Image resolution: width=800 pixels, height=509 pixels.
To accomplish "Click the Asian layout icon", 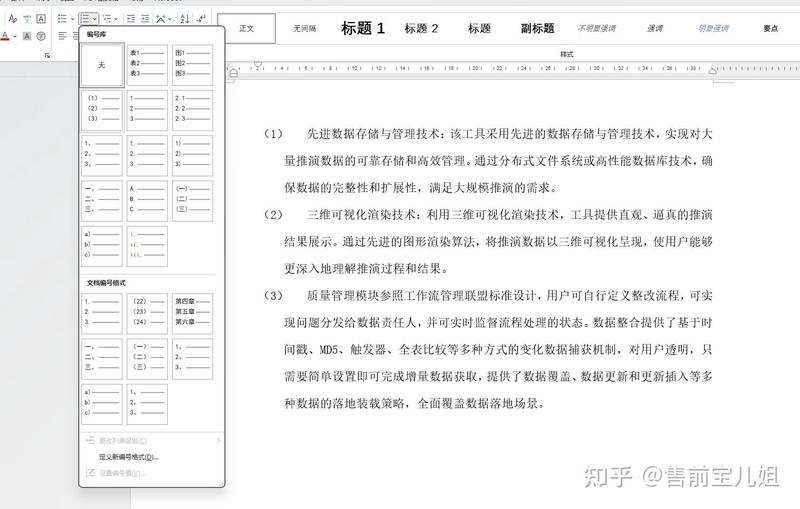I will click(161, 19).
